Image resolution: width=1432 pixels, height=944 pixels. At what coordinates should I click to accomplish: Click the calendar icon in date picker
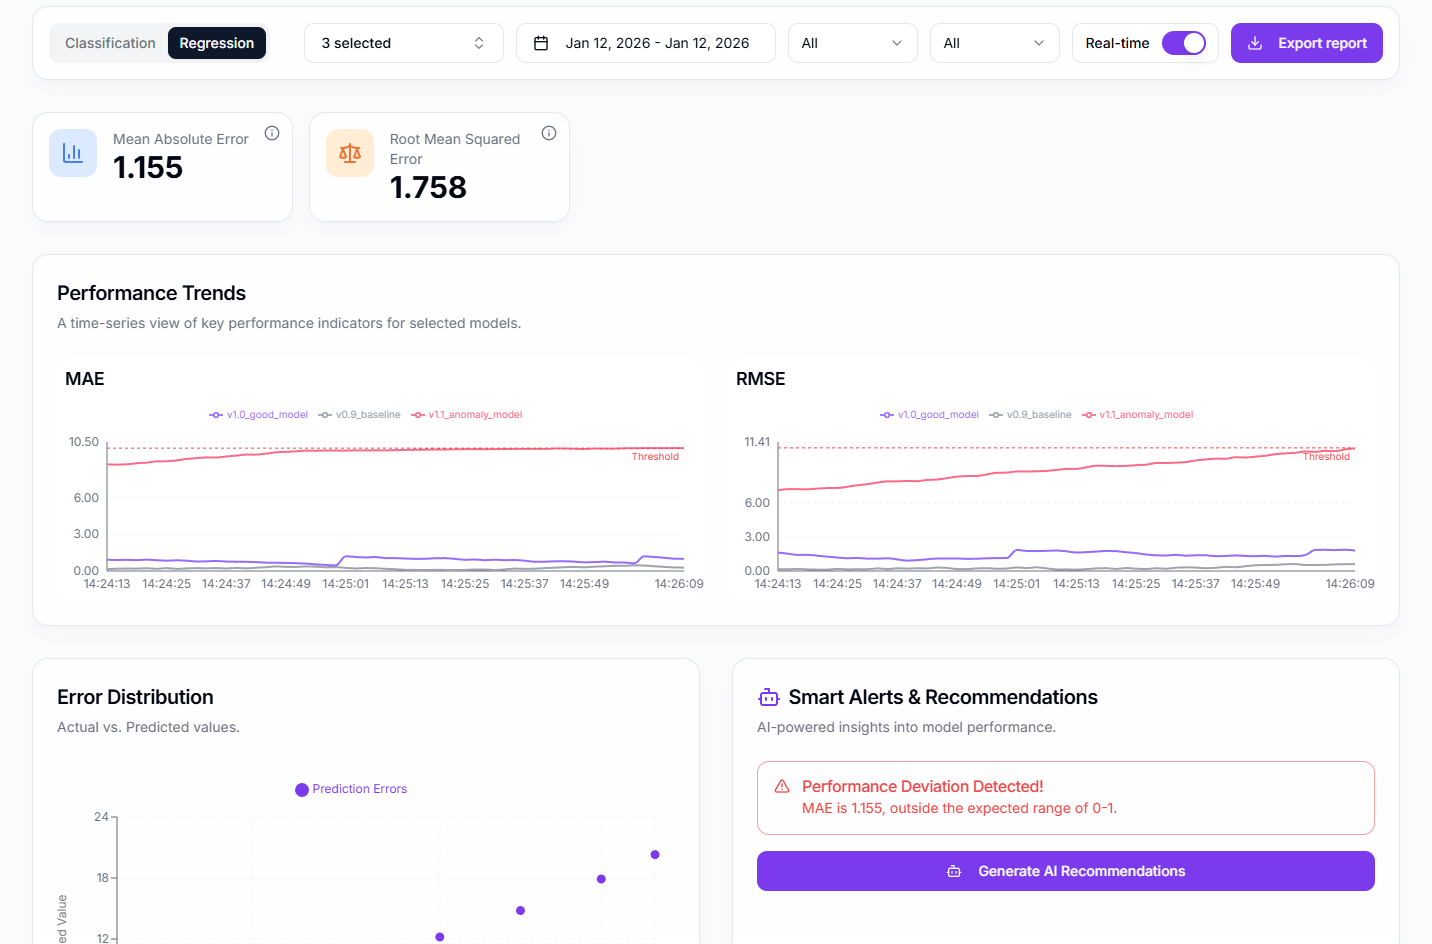[x=541, y=43]
